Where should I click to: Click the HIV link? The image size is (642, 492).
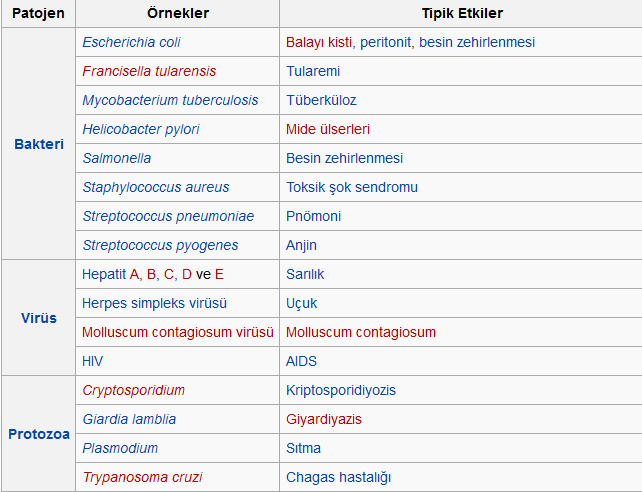[x=92, y=361]
